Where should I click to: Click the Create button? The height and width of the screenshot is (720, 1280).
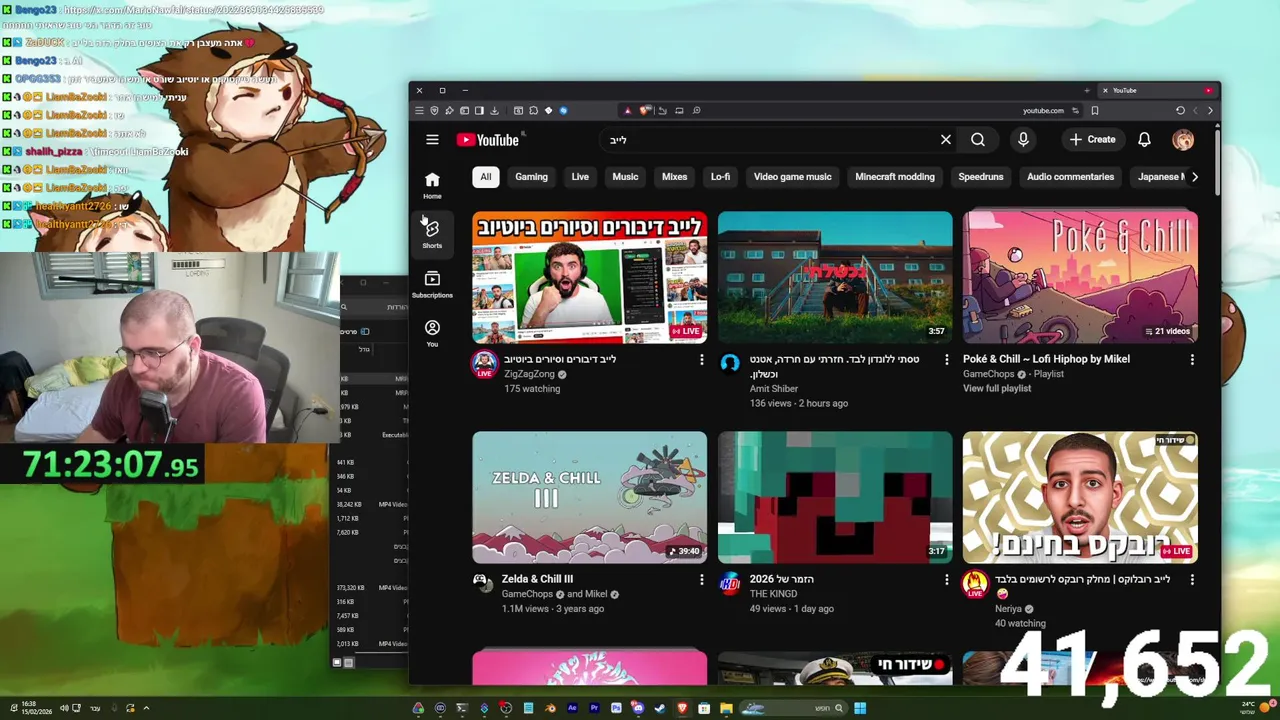click(x=1092, y=140)
